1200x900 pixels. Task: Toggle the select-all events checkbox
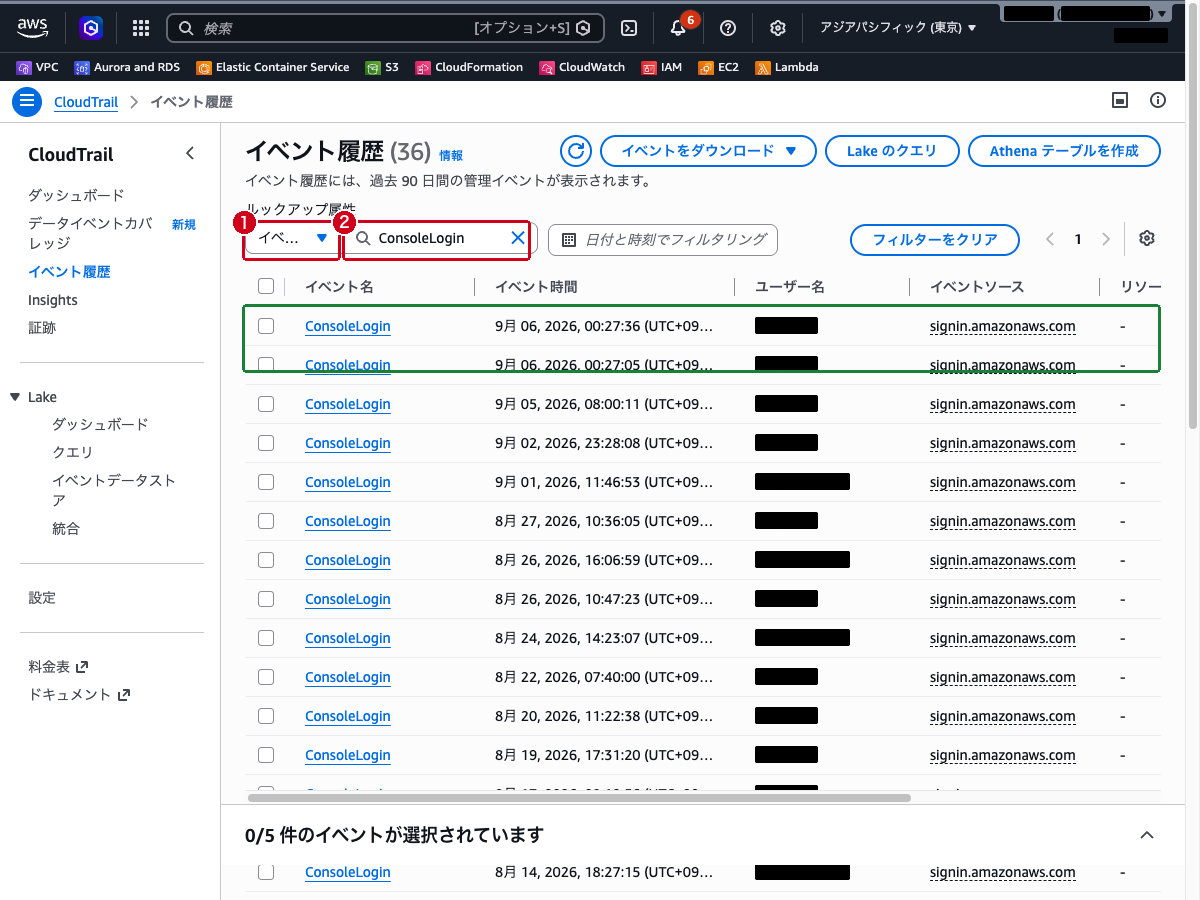(x=266, y=286)
